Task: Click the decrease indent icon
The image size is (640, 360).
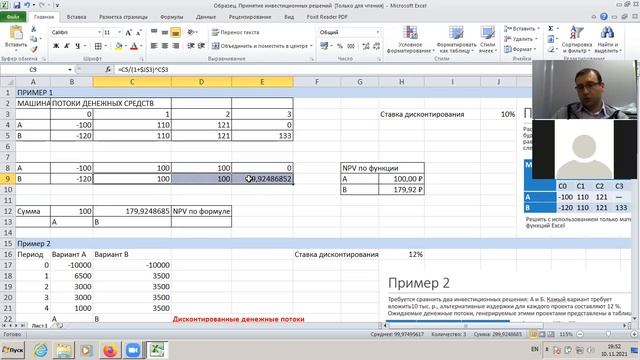Action: click(191, 46)
